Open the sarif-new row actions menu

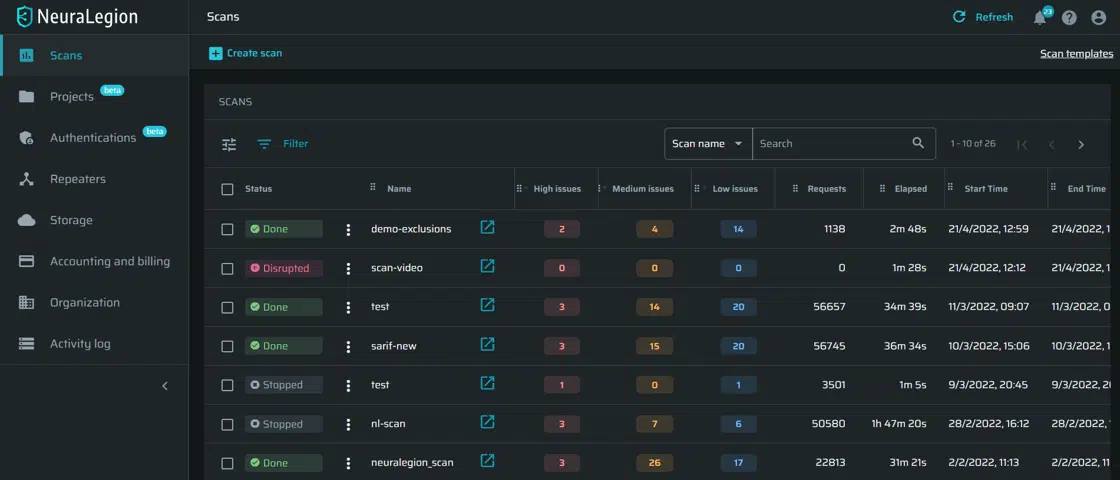coord(349,346)
